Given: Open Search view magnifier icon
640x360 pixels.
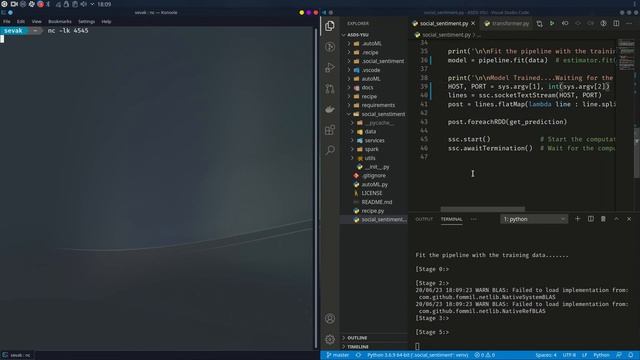Looking at the screenshot, I should (330, 150).
